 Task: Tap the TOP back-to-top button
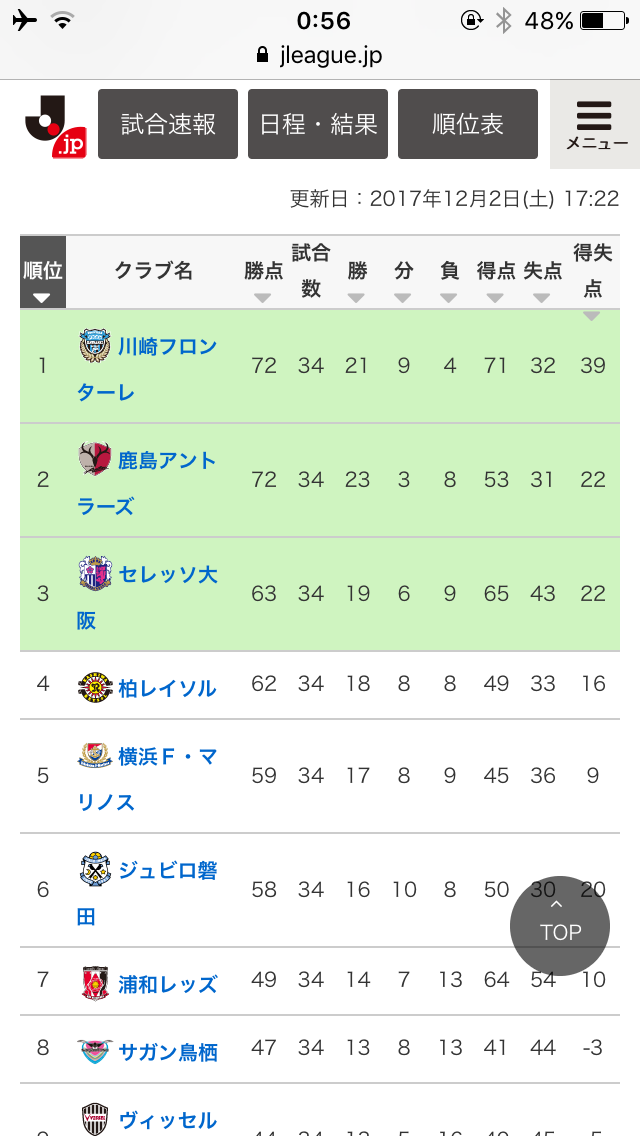click(560, 926)
